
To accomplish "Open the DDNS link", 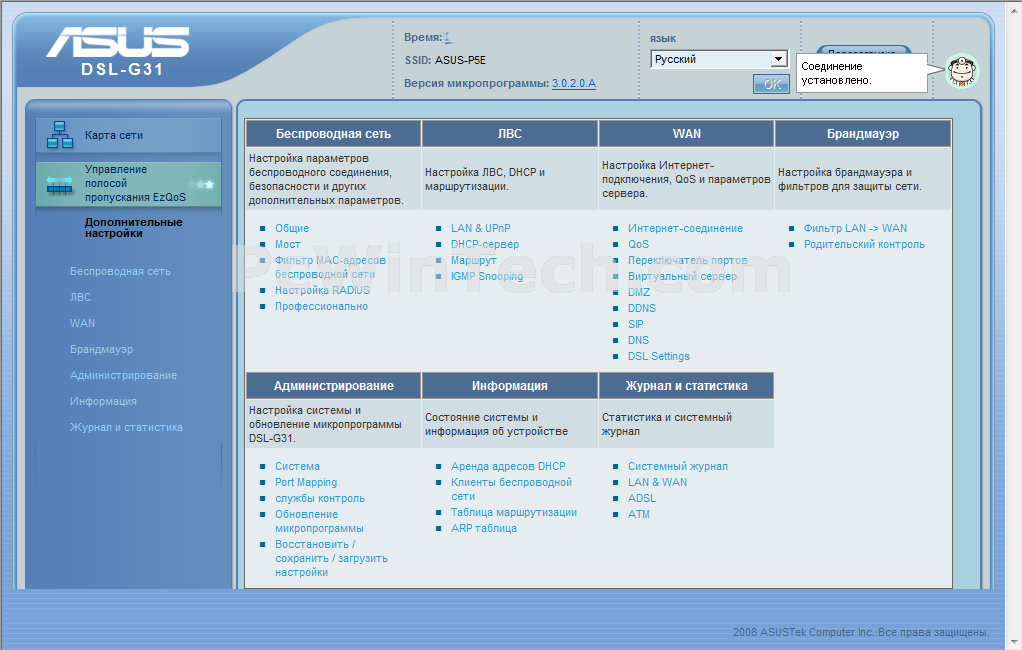I will pos(642,308).
